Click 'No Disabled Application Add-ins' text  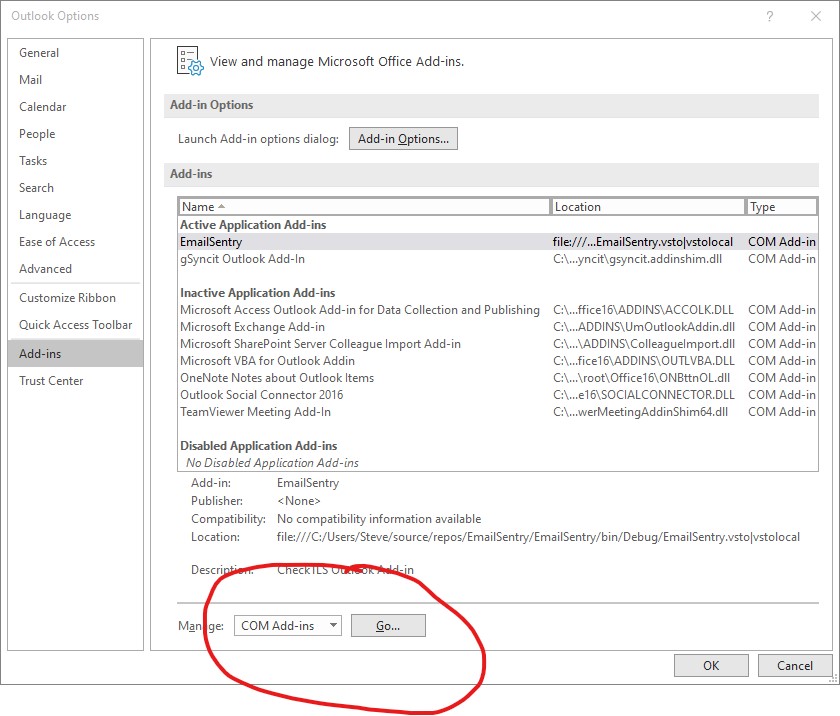(x=272, y=463)
